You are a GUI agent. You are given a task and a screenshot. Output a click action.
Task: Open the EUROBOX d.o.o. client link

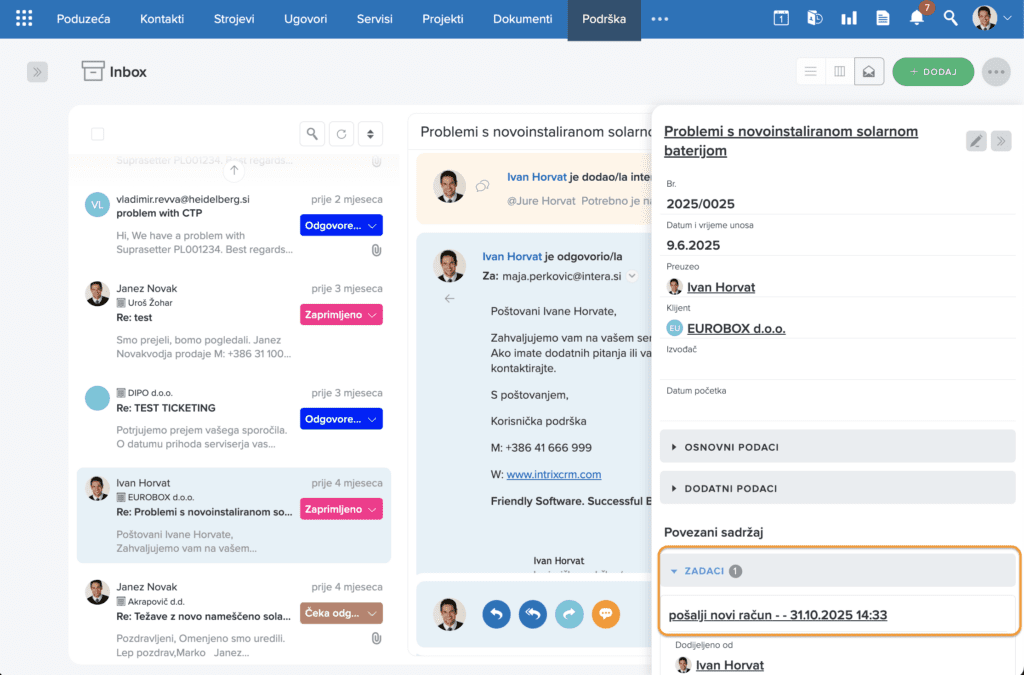pyautogui.click(x=735, y=328)
